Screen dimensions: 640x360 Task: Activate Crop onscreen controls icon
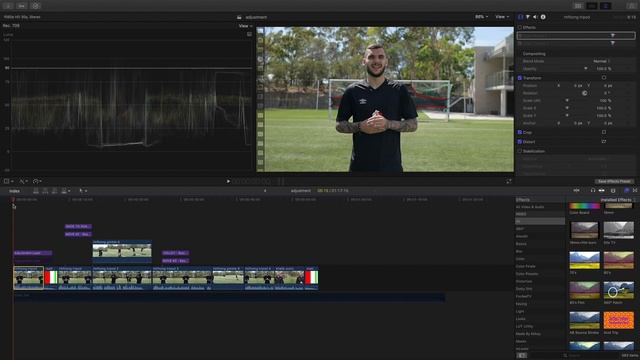(x=604, y=132)
